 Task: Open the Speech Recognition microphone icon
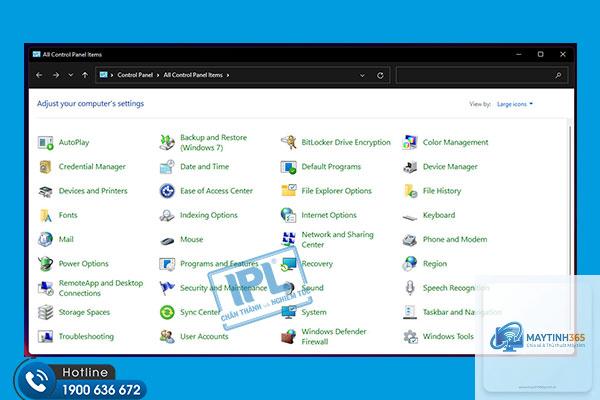pyautogui.click(x=409, y=288)
